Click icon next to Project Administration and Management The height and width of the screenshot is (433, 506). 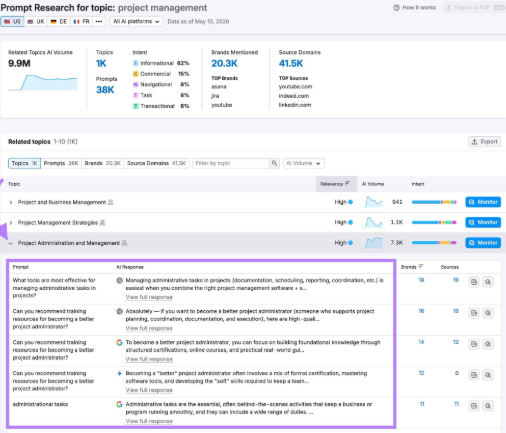[x=124, y=243]
